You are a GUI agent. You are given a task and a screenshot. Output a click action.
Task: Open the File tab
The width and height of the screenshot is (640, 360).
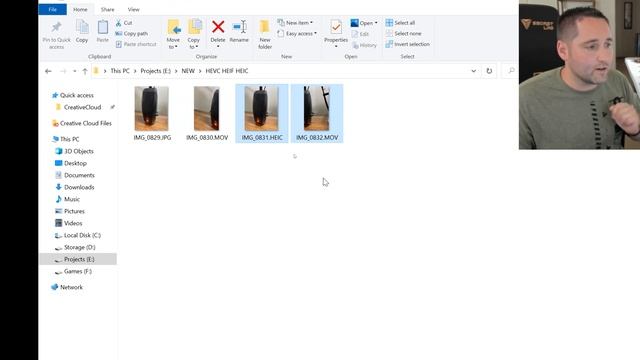(x=53, y=9)
